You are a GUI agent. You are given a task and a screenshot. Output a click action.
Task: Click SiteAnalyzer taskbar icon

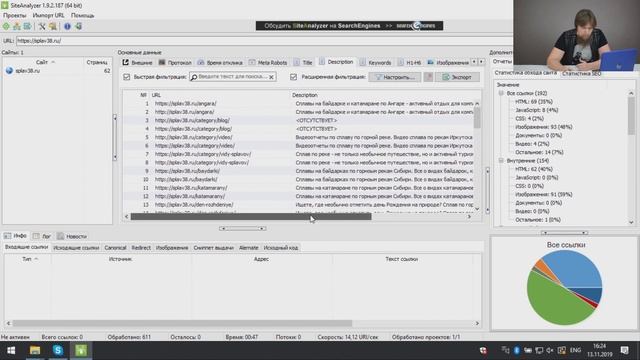click(x=81, y=350)
